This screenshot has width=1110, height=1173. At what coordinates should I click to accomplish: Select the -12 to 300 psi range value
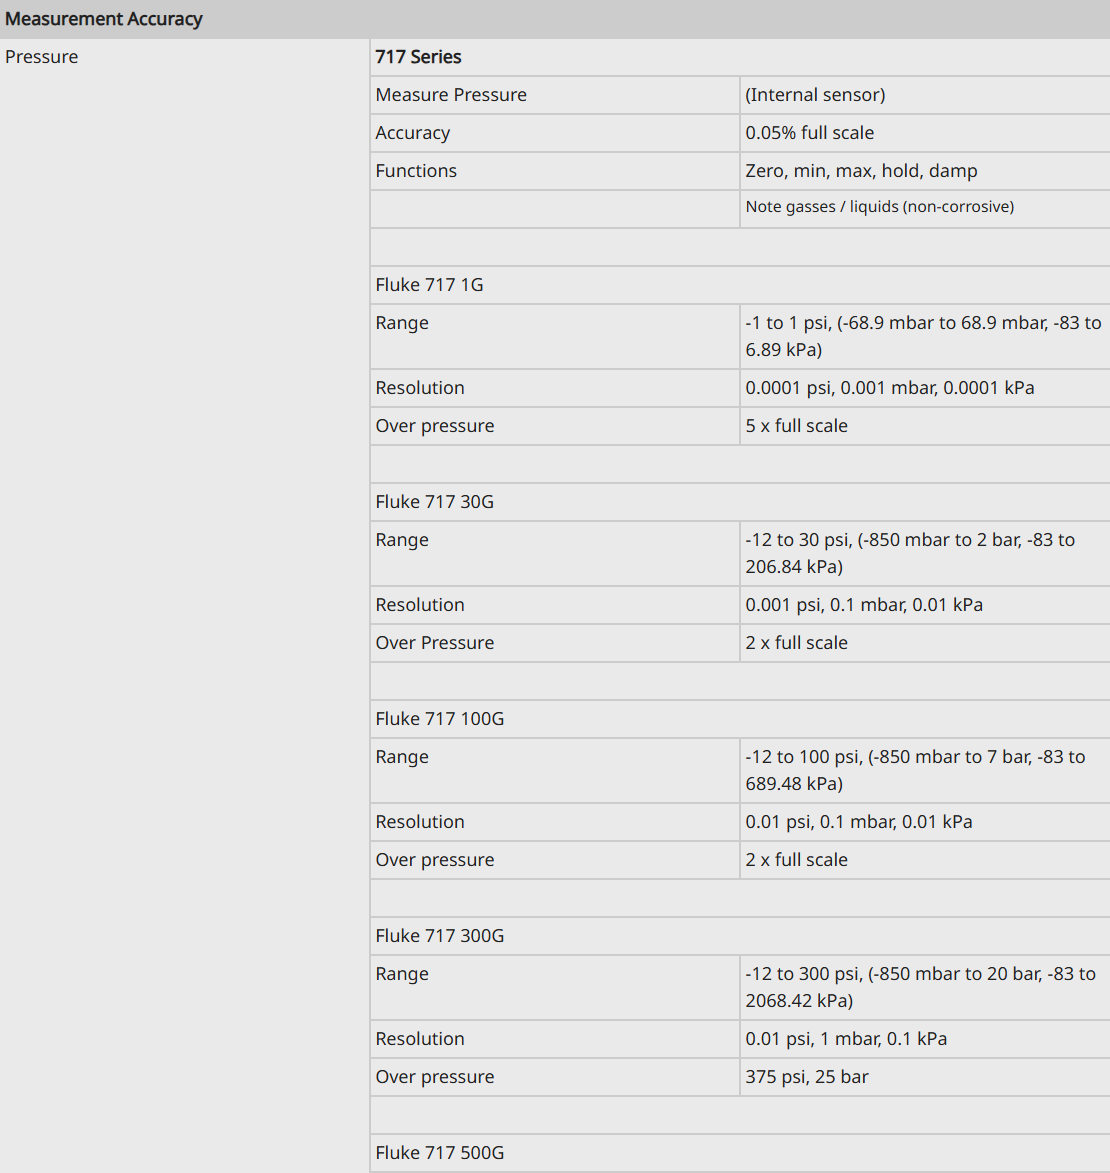pos(920,987)
